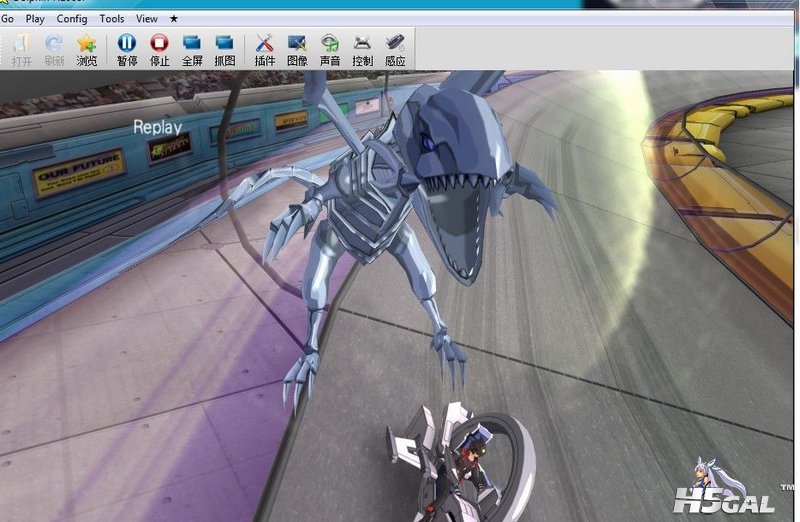The image size is (800, 522).
Task: Click the 刷新 (Refresh) toolbar icon
Action: (x=54, y=49)
